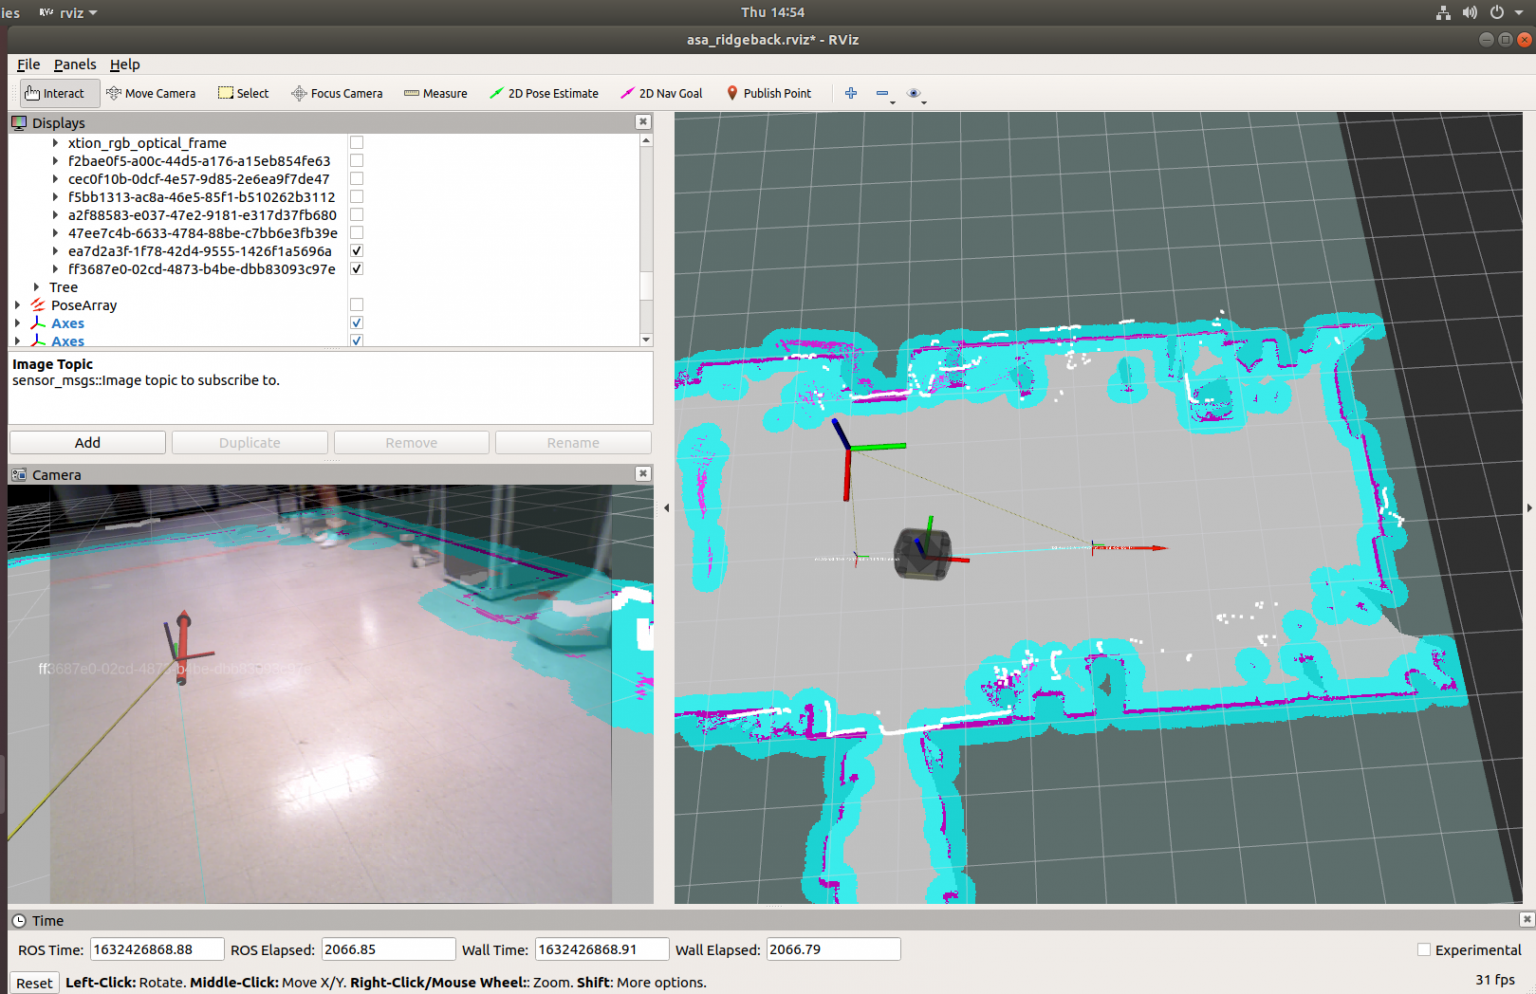Enable the PoseArray display checkbox
This screenshot has height=994, width=1536.
(357, 305)
